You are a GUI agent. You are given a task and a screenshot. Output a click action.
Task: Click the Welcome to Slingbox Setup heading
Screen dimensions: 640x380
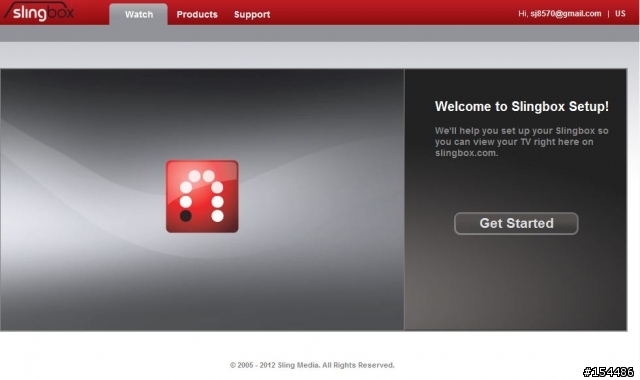coord(522,107)
